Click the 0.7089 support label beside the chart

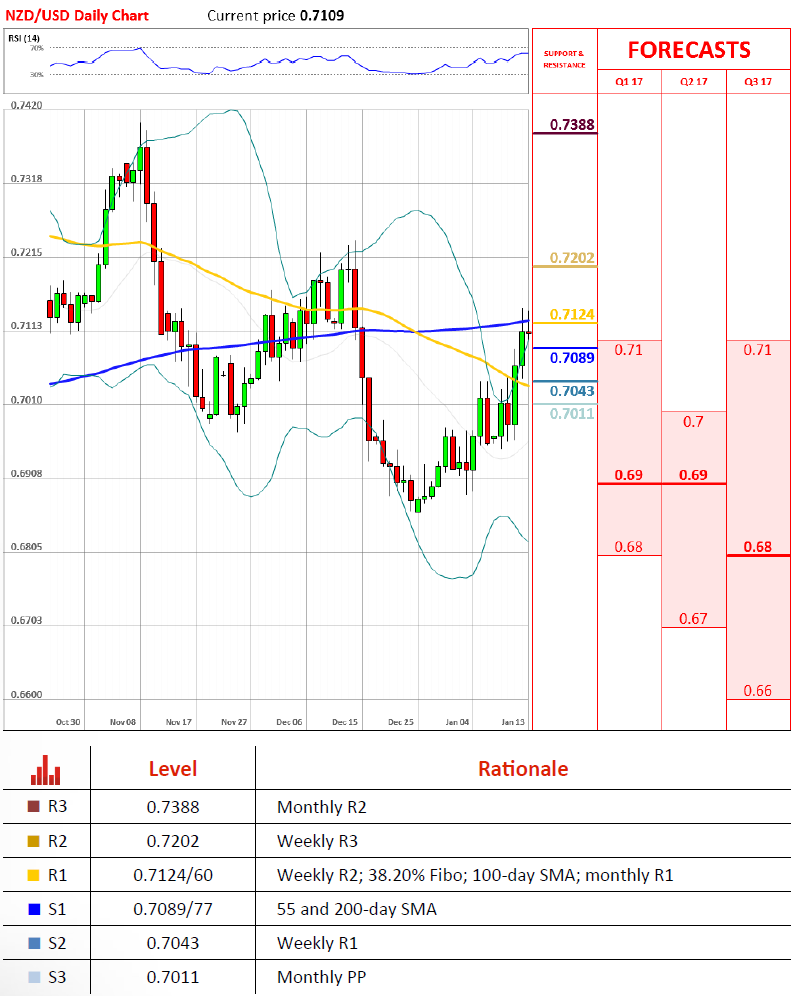pyautogui.click(x=572, y=358)
